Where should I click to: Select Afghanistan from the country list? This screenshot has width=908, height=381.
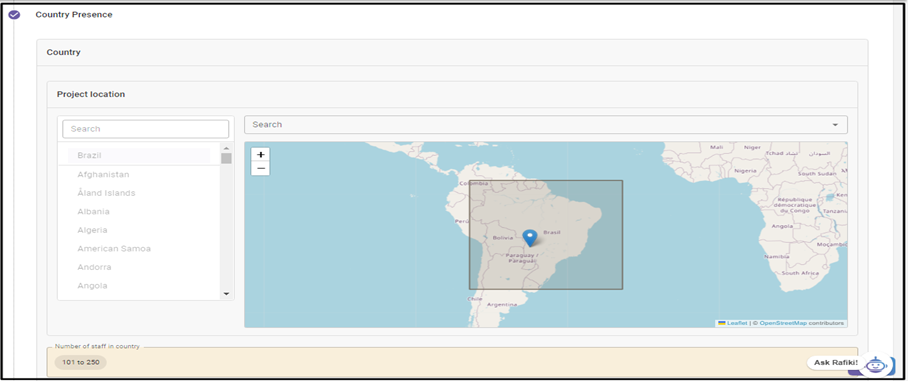pyautogui.click(x=103, y=174)
